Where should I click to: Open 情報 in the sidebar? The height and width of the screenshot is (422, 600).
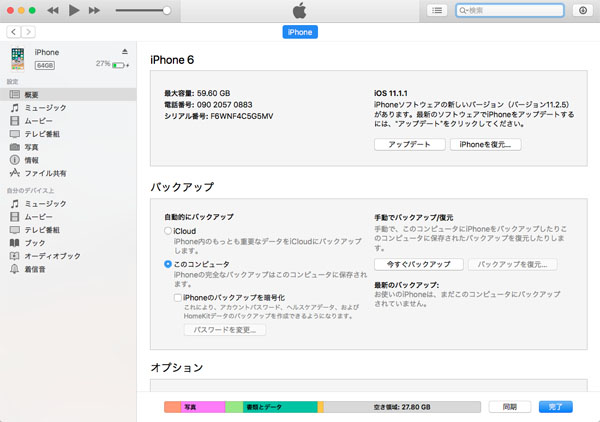68,160
